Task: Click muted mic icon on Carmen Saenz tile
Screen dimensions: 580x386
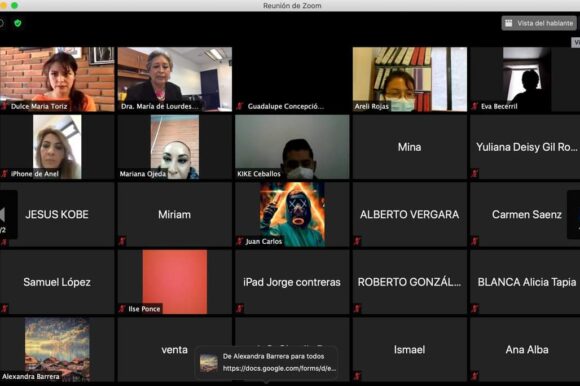Action: pos(475,241)
